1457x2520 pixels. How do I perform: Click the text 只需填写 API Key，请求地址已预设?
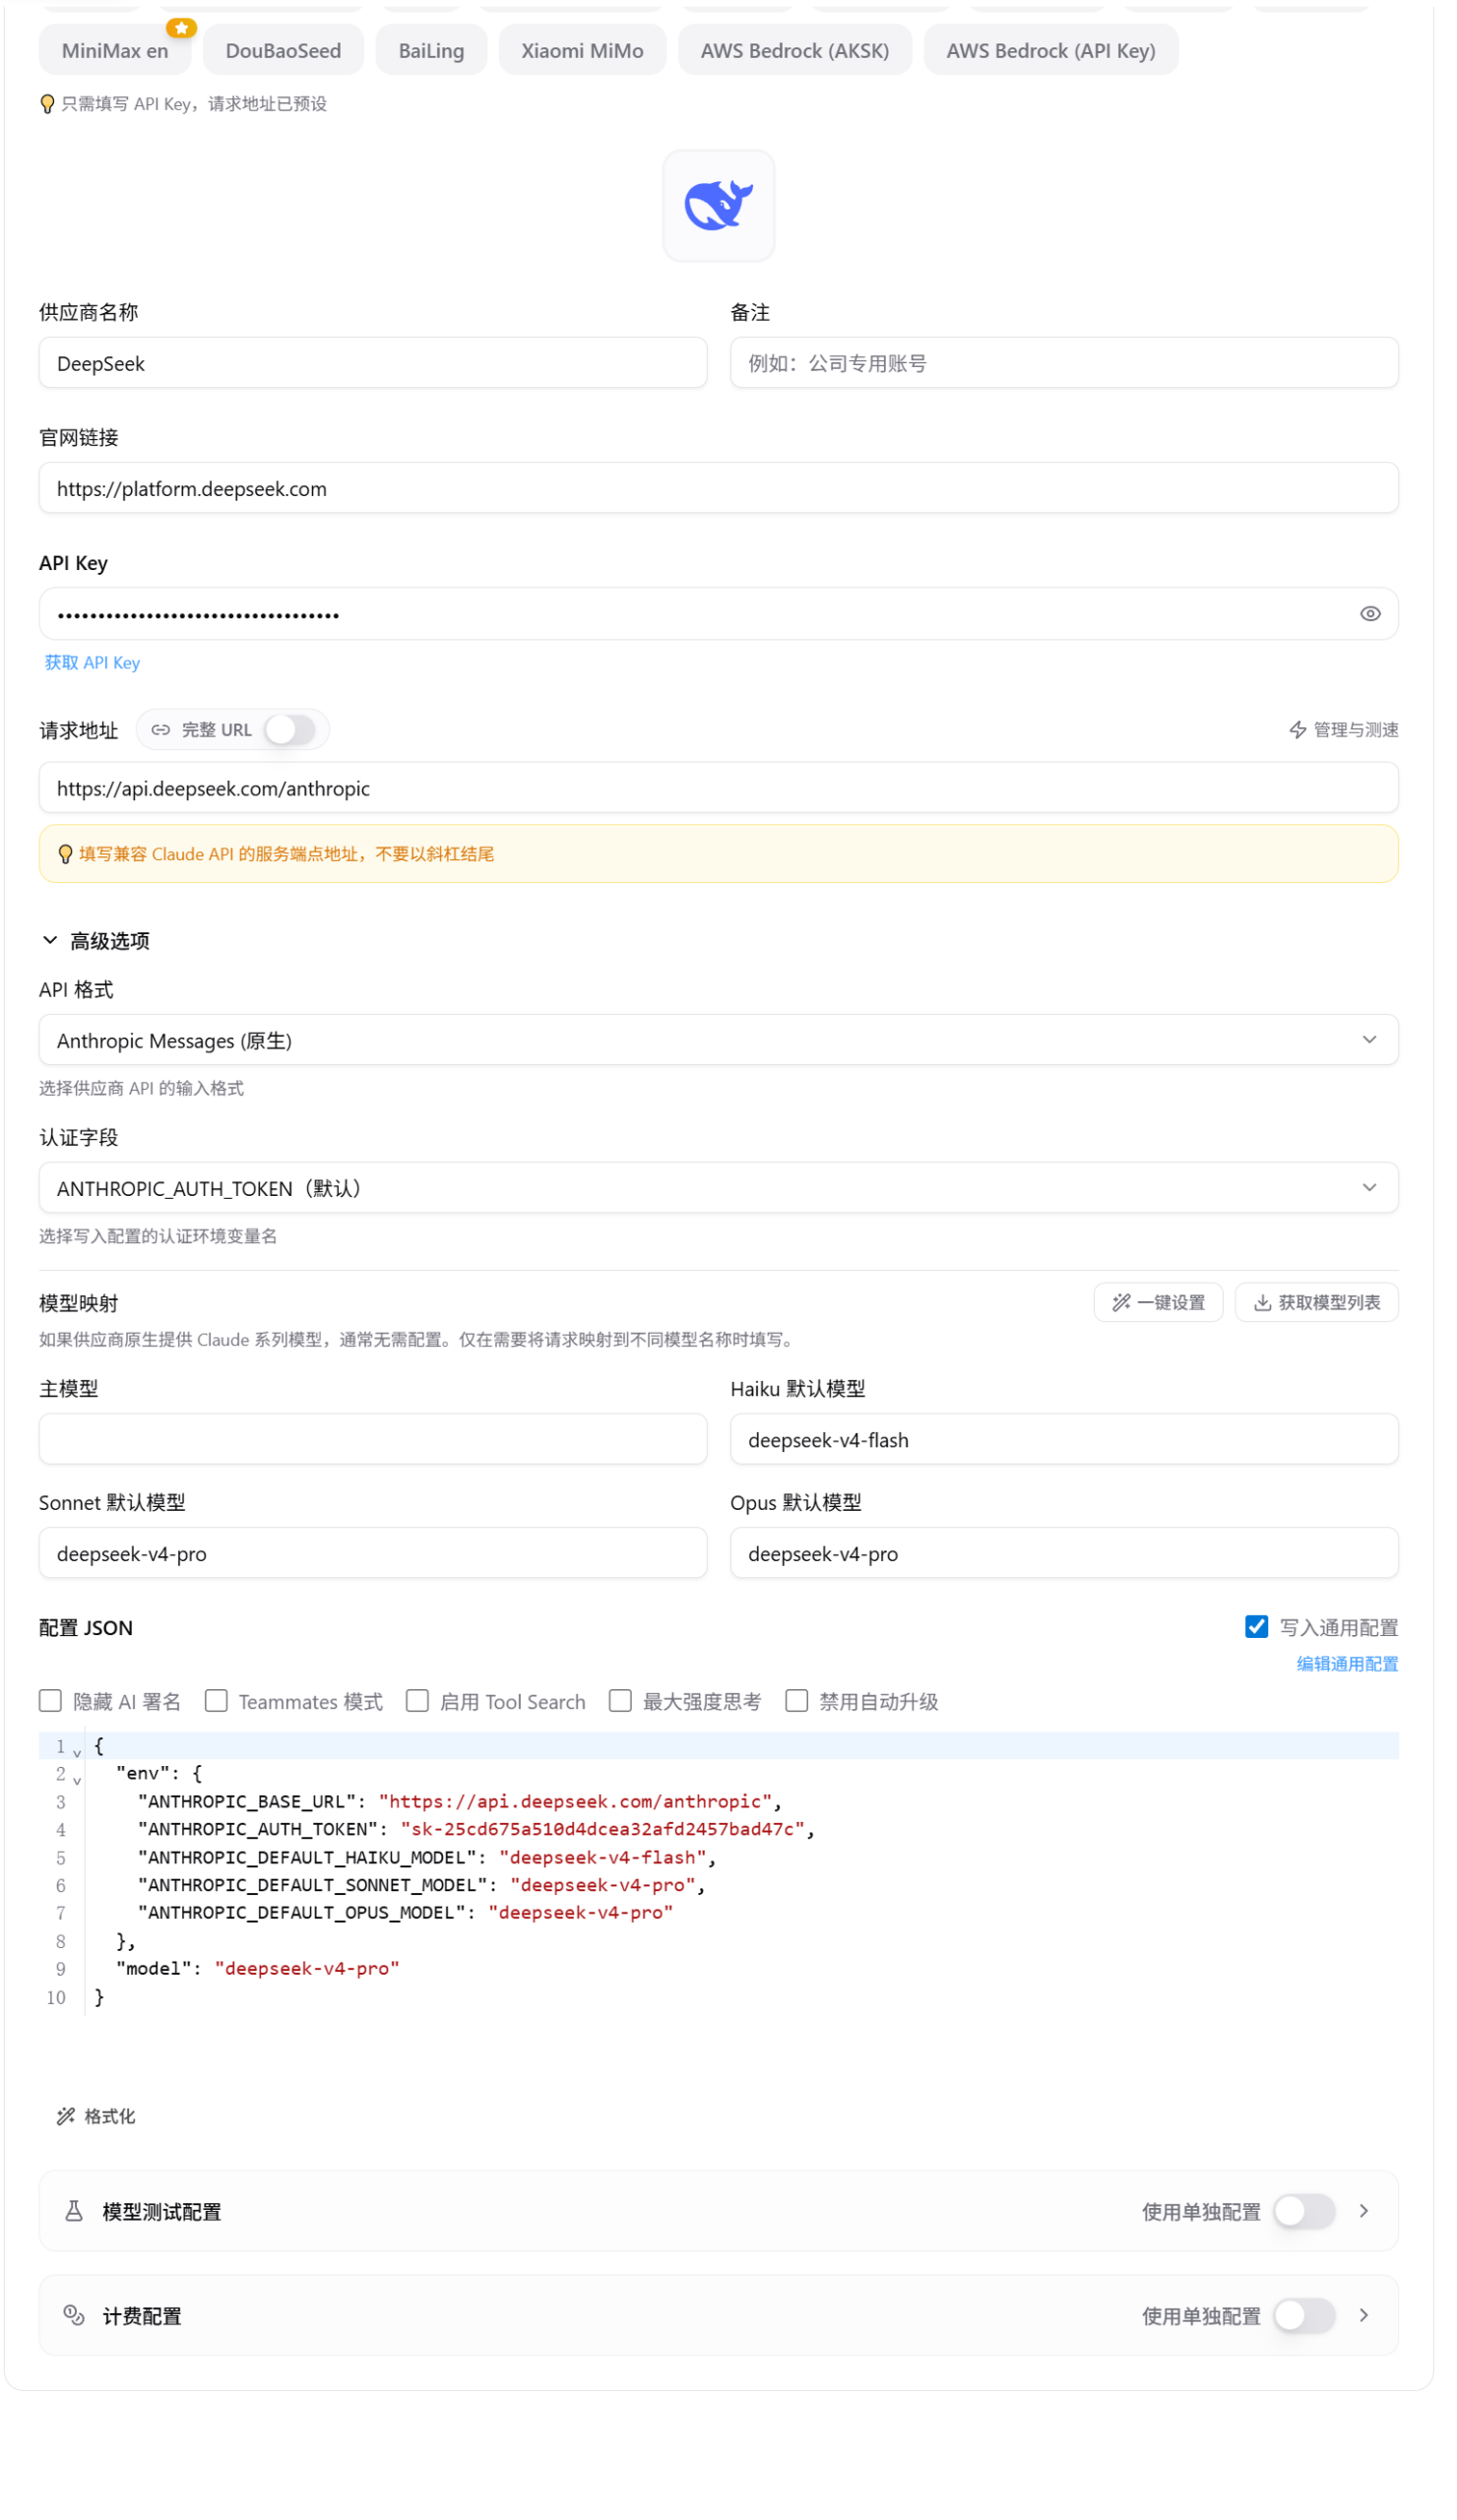(x=194, y=104)
